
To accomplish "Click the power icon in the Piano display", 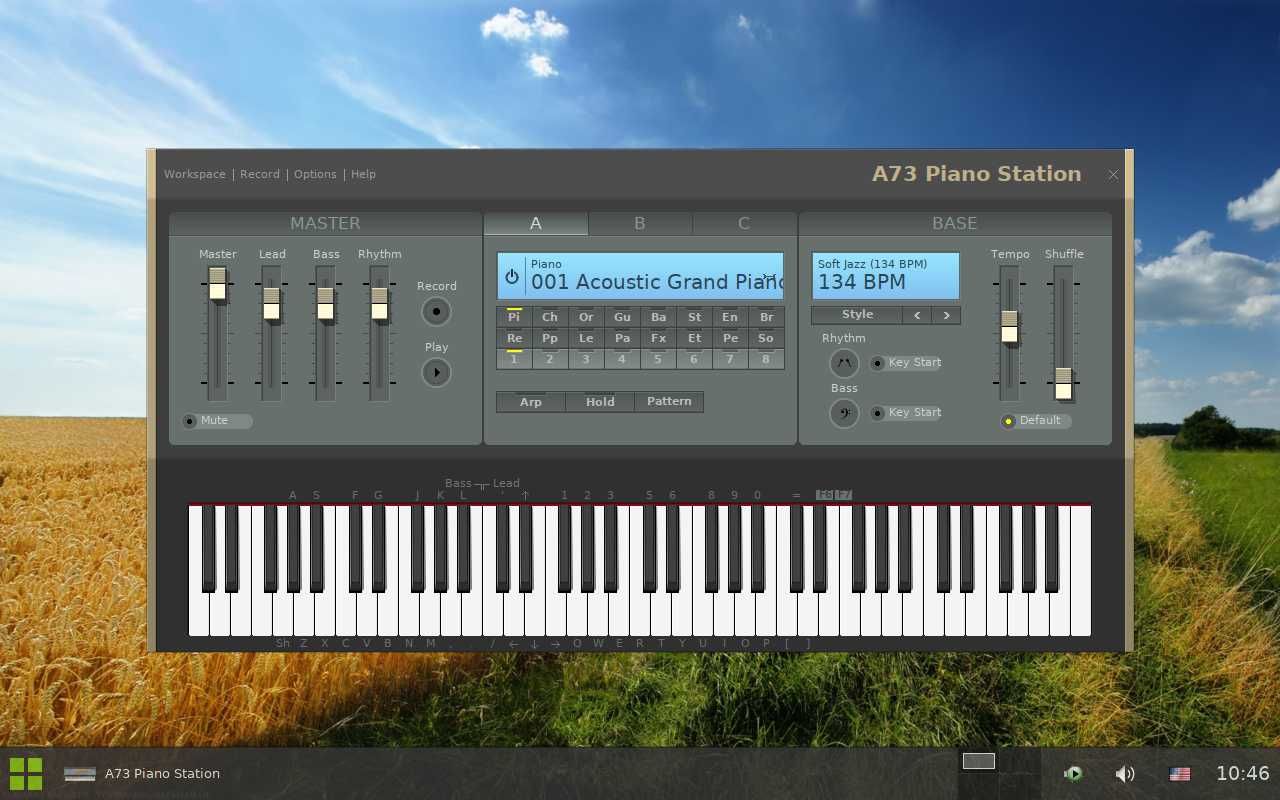I will point(512,277).
